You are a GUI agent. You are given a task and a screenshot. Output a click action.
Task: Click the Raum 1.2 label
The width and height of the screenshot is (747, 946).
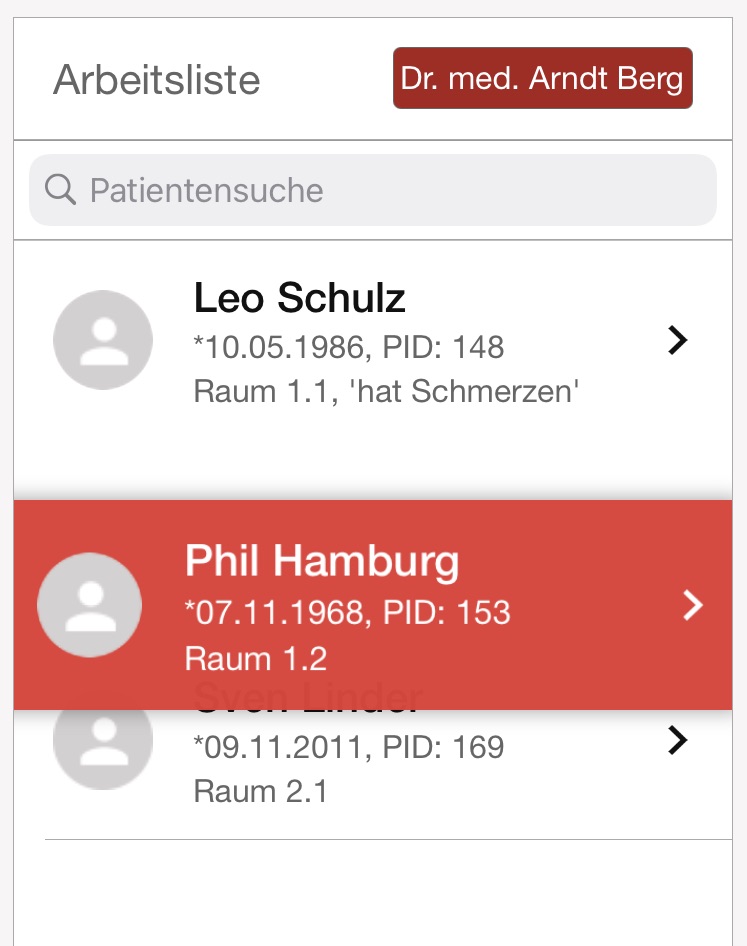click(x=256, y=658)
